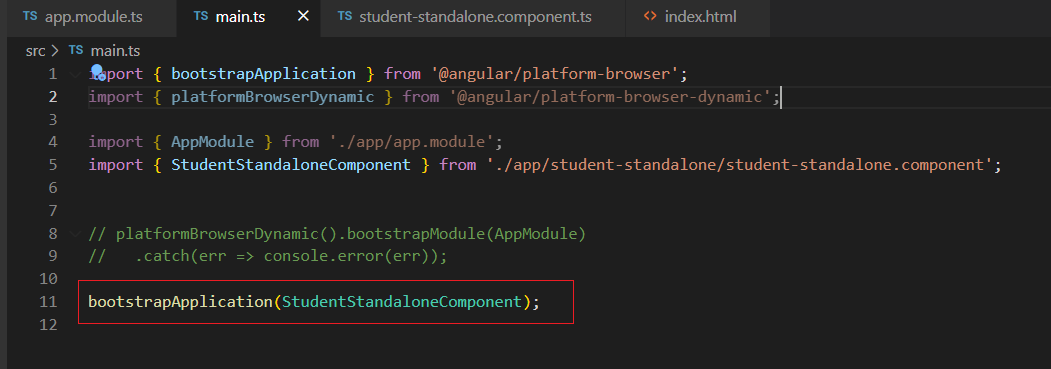Click the TS icon in the breadcrumb
This screenshot has width=1051, height=369.
click(76, 50)
